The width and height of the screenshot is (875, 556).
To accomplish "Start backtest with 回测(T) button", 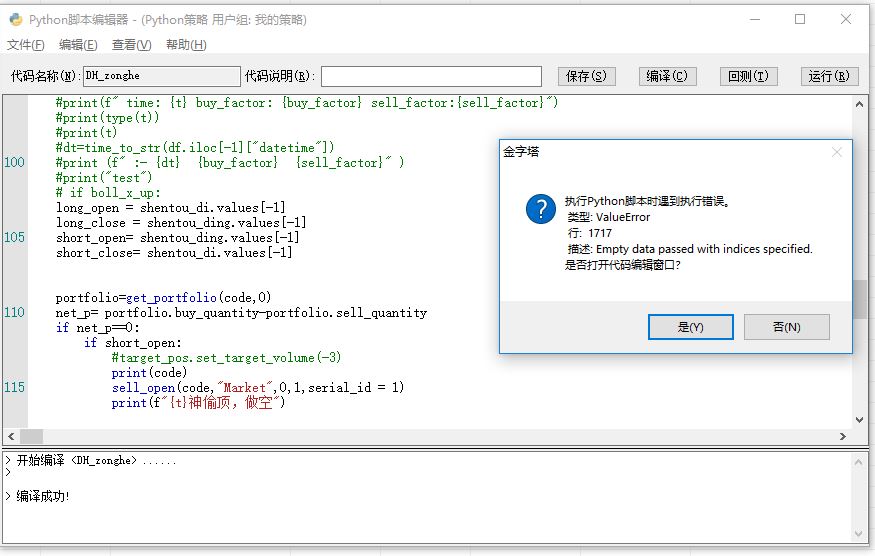I will coord(748,76).
